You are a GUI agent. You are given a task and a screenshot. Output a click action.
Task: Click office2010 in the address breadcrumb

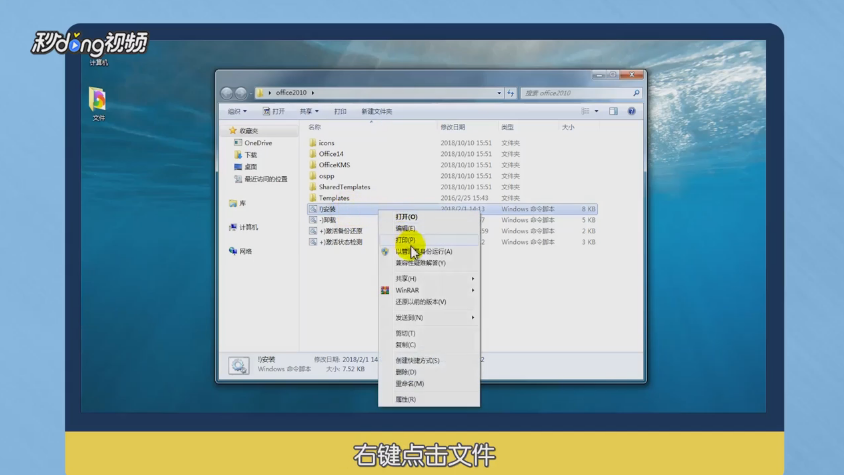tap(291, 93)
